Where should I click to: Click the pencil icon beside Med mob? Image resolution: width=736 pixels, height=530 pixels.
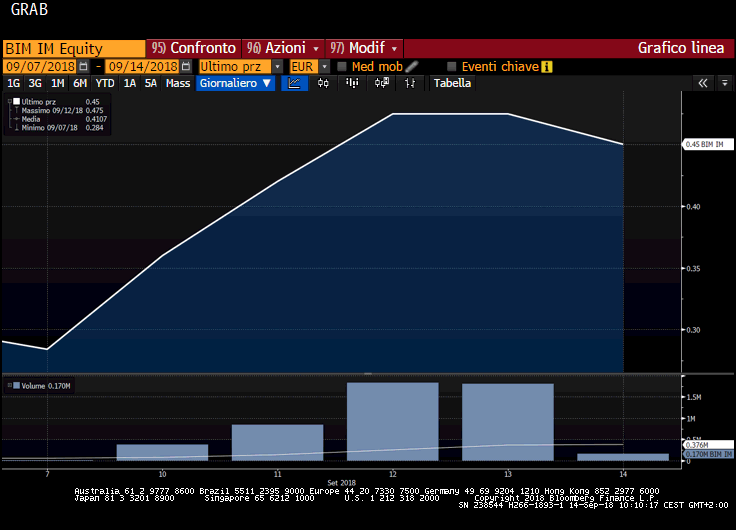[x=412, y=66]
